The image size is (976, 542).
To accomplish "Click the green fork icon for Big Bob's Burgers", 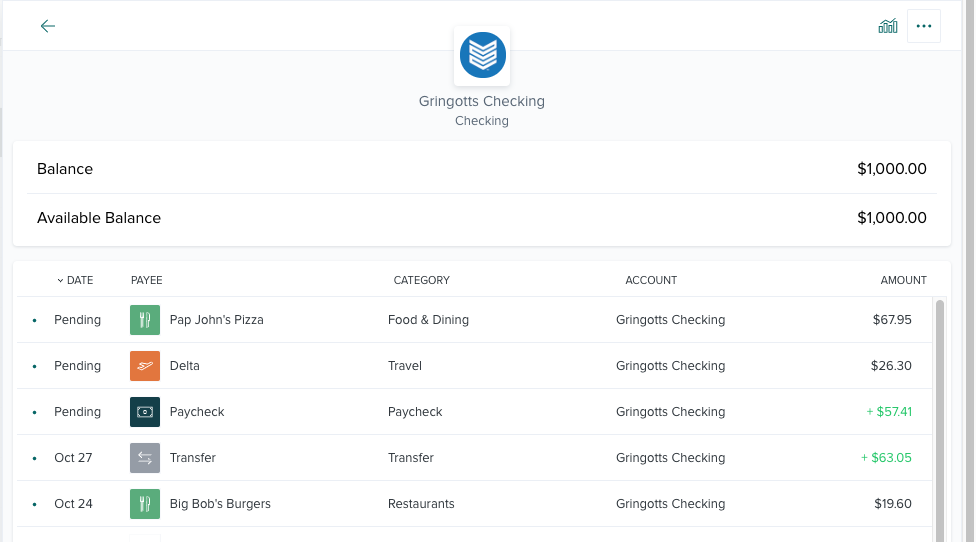I will 145,504.
